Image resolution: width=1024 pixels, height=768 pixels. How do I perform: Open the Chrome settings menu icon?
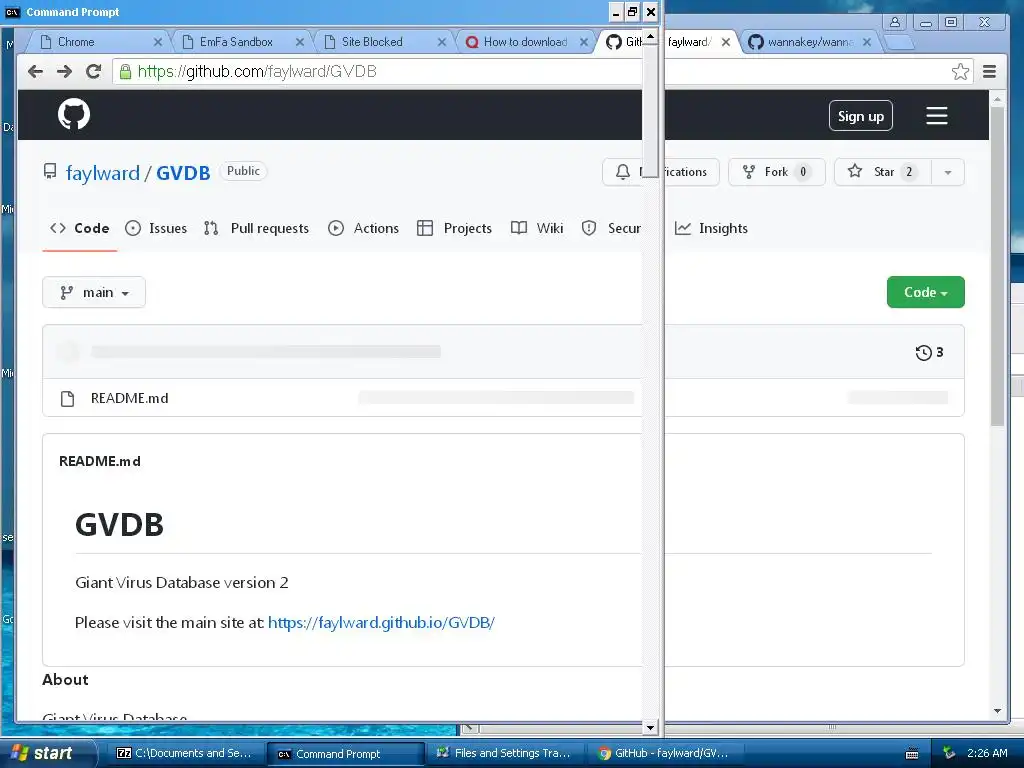click(x=989, y=71)
